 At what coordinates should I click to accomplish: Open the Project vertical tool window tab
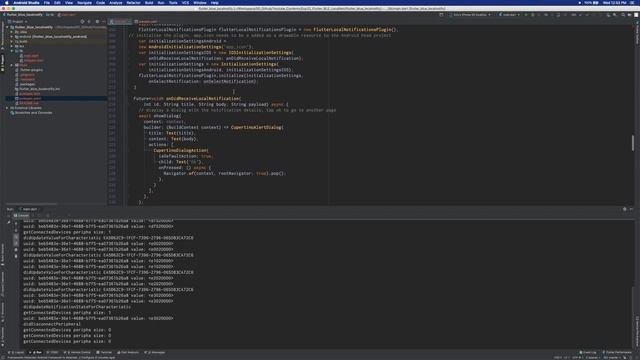pos(2,62)
